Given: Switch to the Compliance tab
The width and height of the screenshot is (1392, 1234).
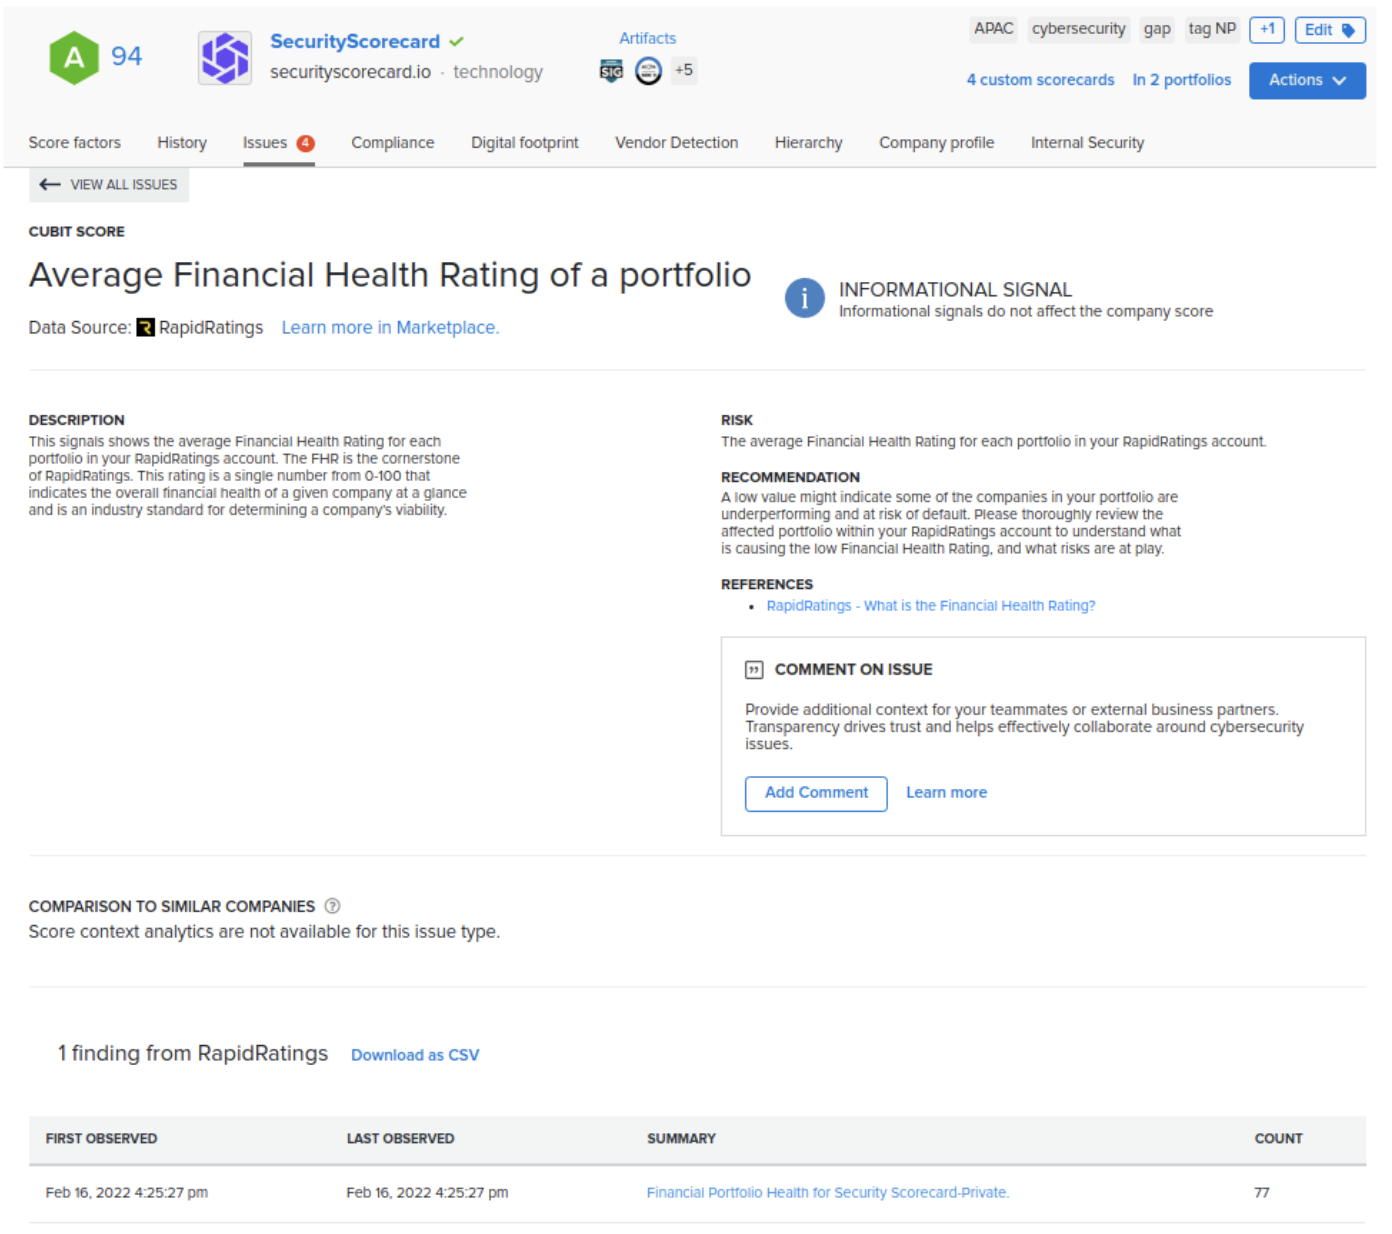Looking at the screenshot, I should [393, 143].
